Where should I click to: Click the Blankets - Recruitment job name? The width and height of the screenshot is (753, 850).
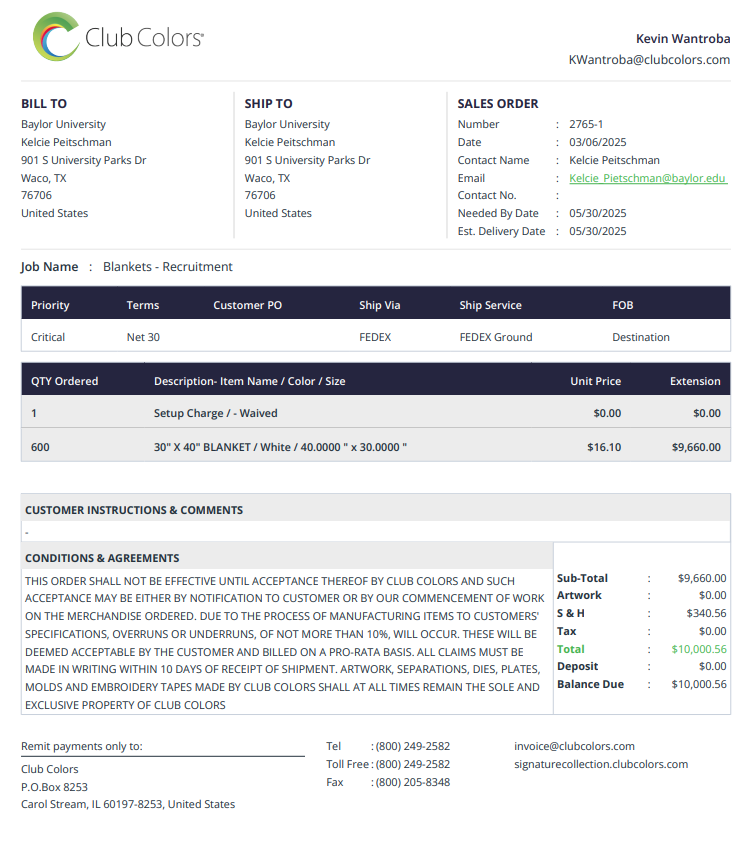point(168,267)
